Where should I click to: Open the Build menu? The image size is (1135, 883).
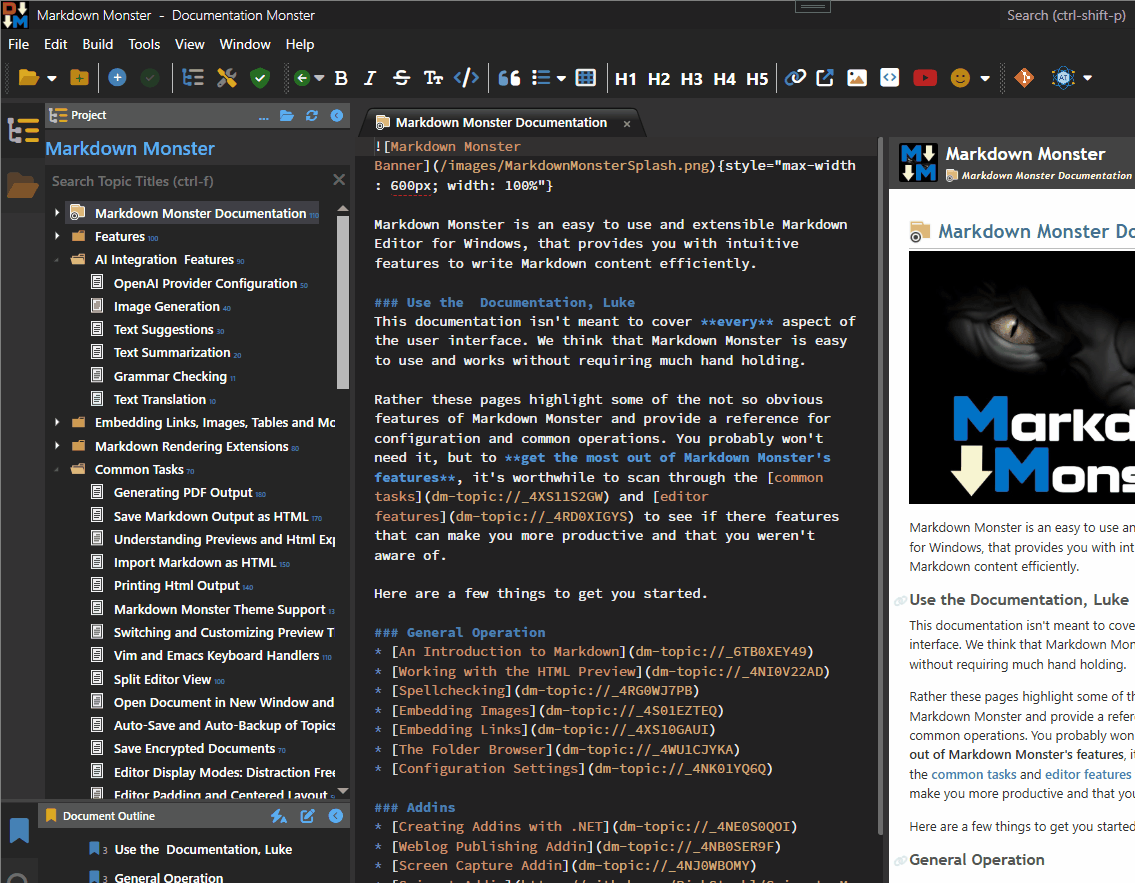coord(98,44)
